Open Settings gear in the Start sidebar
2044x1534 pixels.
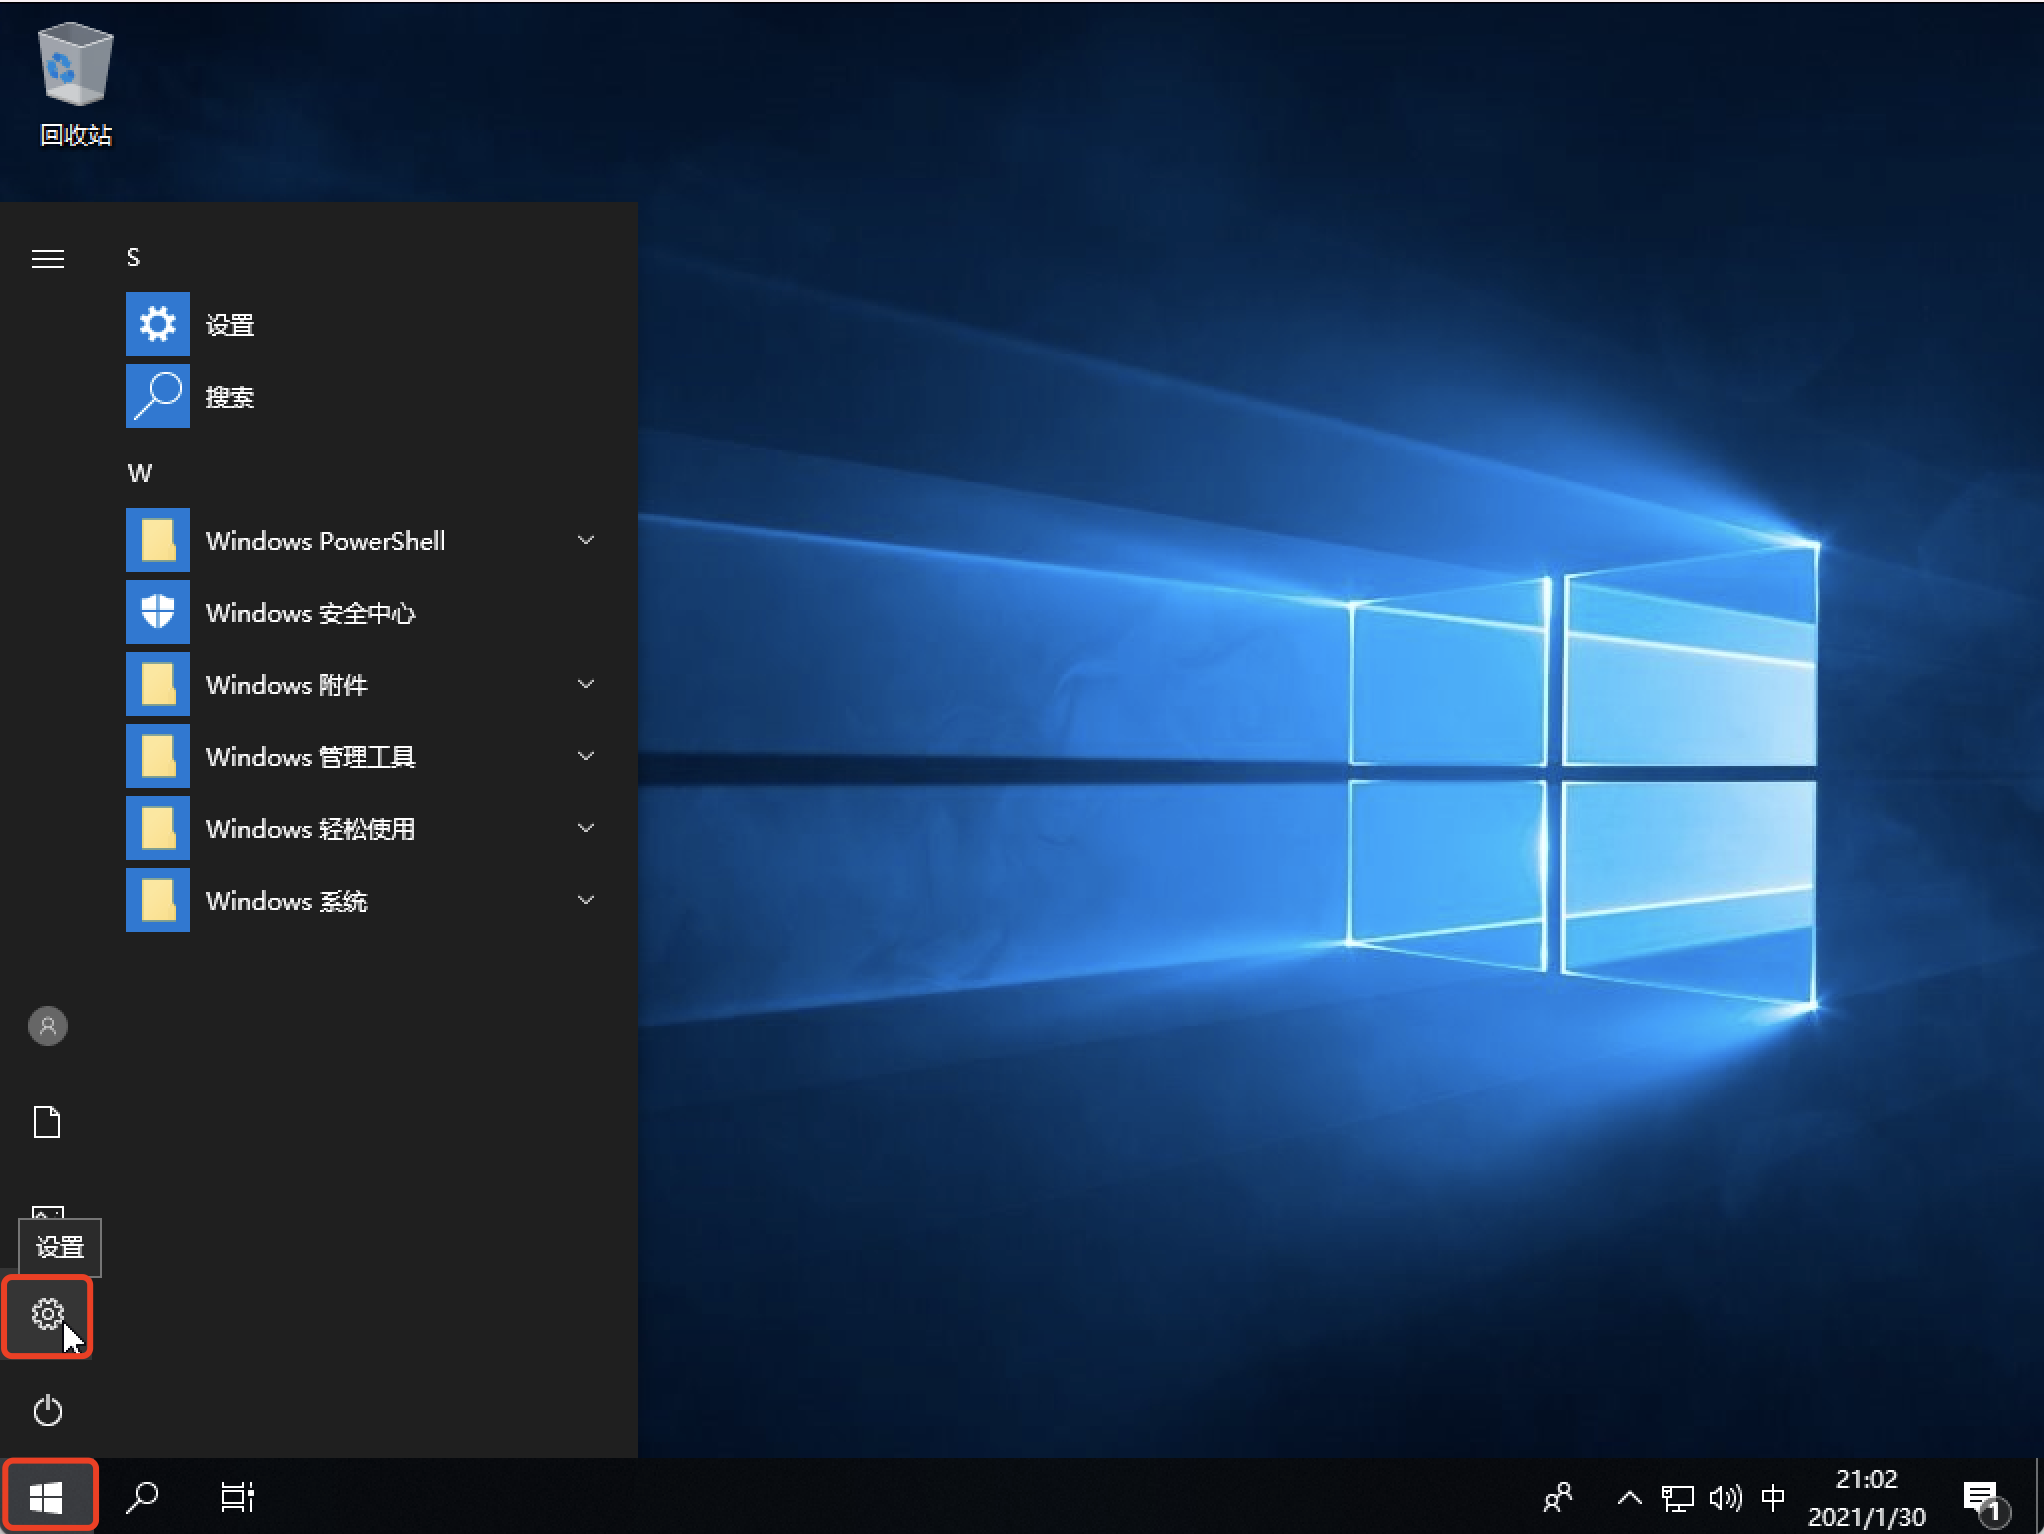point(47,1314)
